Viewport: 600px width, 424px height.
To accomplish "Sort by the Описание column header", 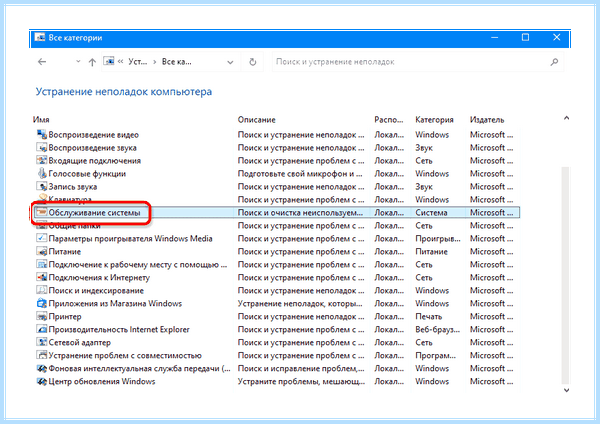I will click(256, 120).
